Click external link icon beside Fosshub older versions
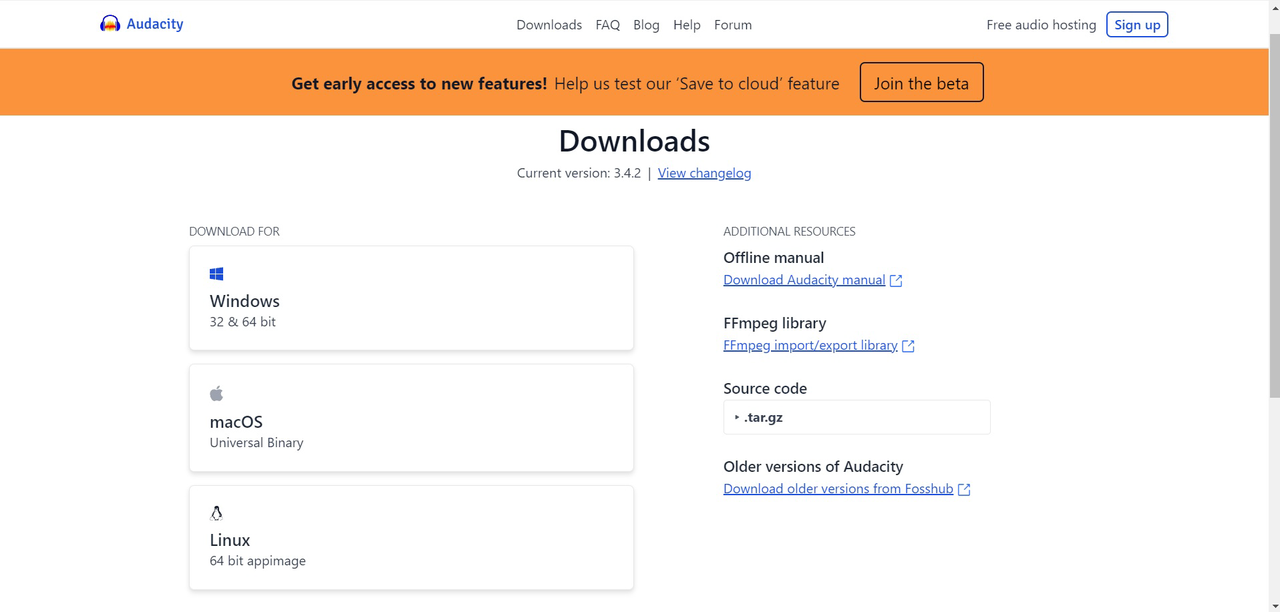This screenshot has height=612, width=1280. pyautogui.click(x=964, y=489)
